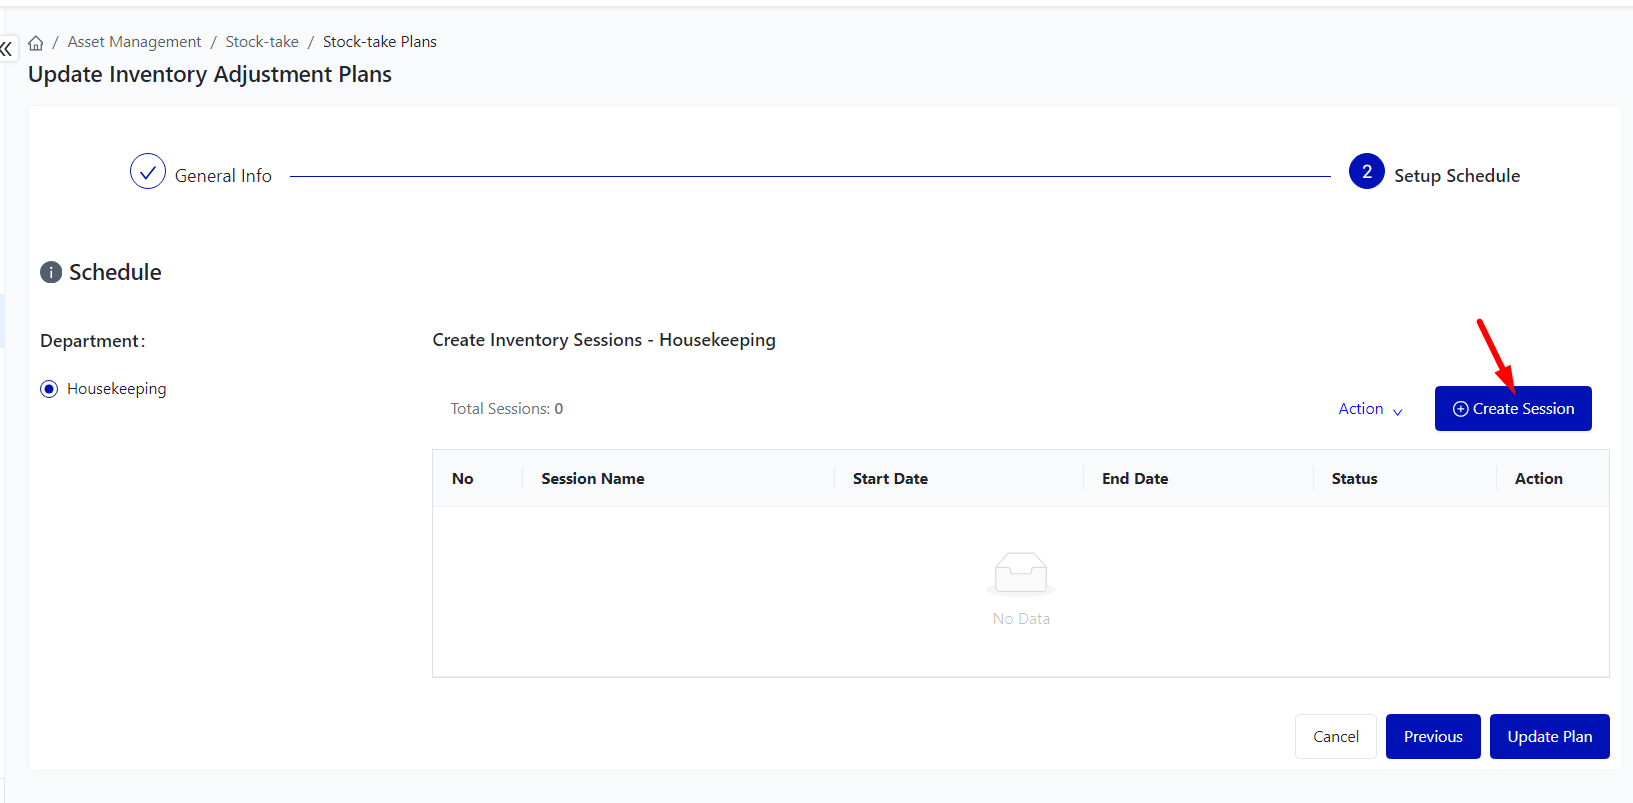Collapse sidebar with double-chevron icon
1633x803 pixels.
pos(7,48)
